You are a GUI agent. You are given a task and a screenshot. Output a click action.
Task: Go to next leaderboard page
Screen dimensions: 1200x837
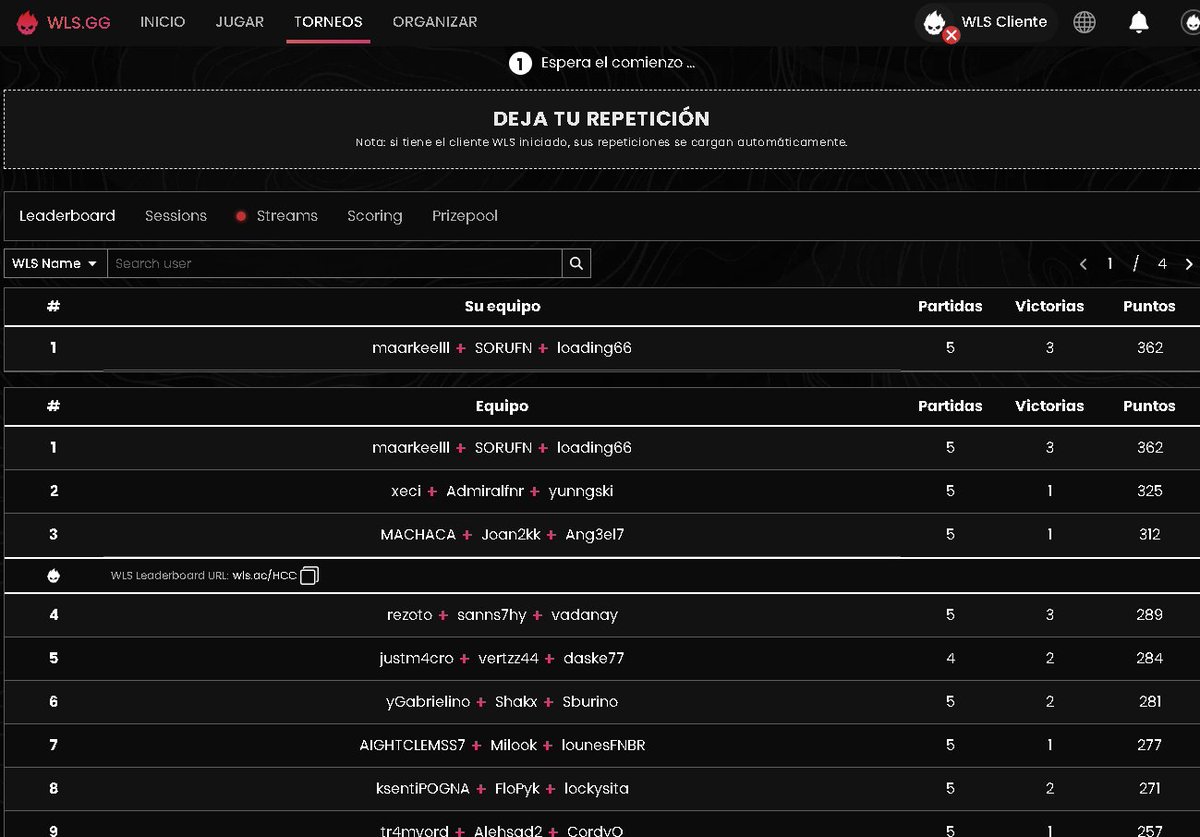tap(1189, 264)
